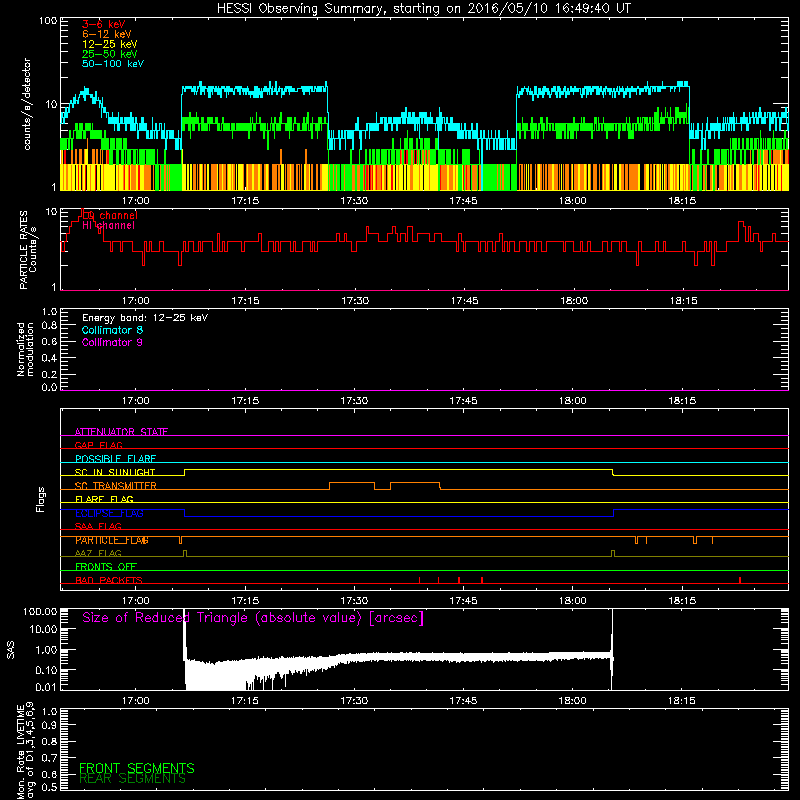Image resolution: width=800 pixels, height=800 pixels.
Task: Click the SAS axis label
Action: 11,649
